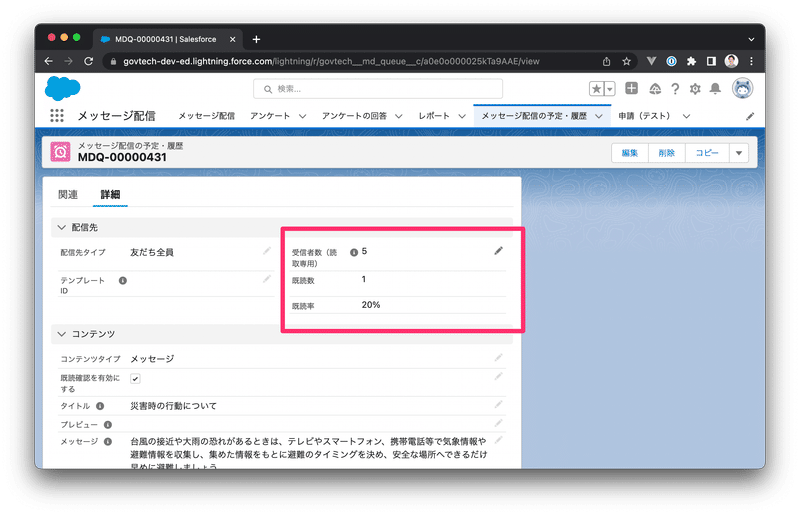Collapse the コンテンツ section

click(62, 334)
